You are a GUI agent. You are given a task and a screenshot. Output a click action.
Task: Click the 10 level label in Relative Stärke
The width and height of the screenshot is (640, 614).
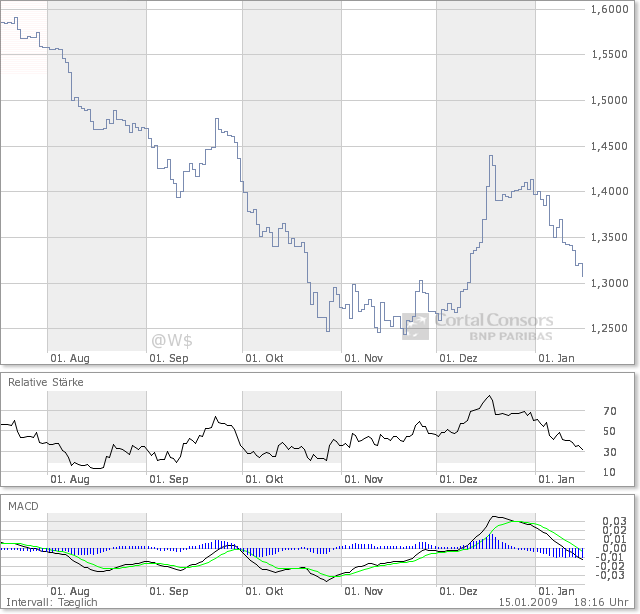coord(609,472)
